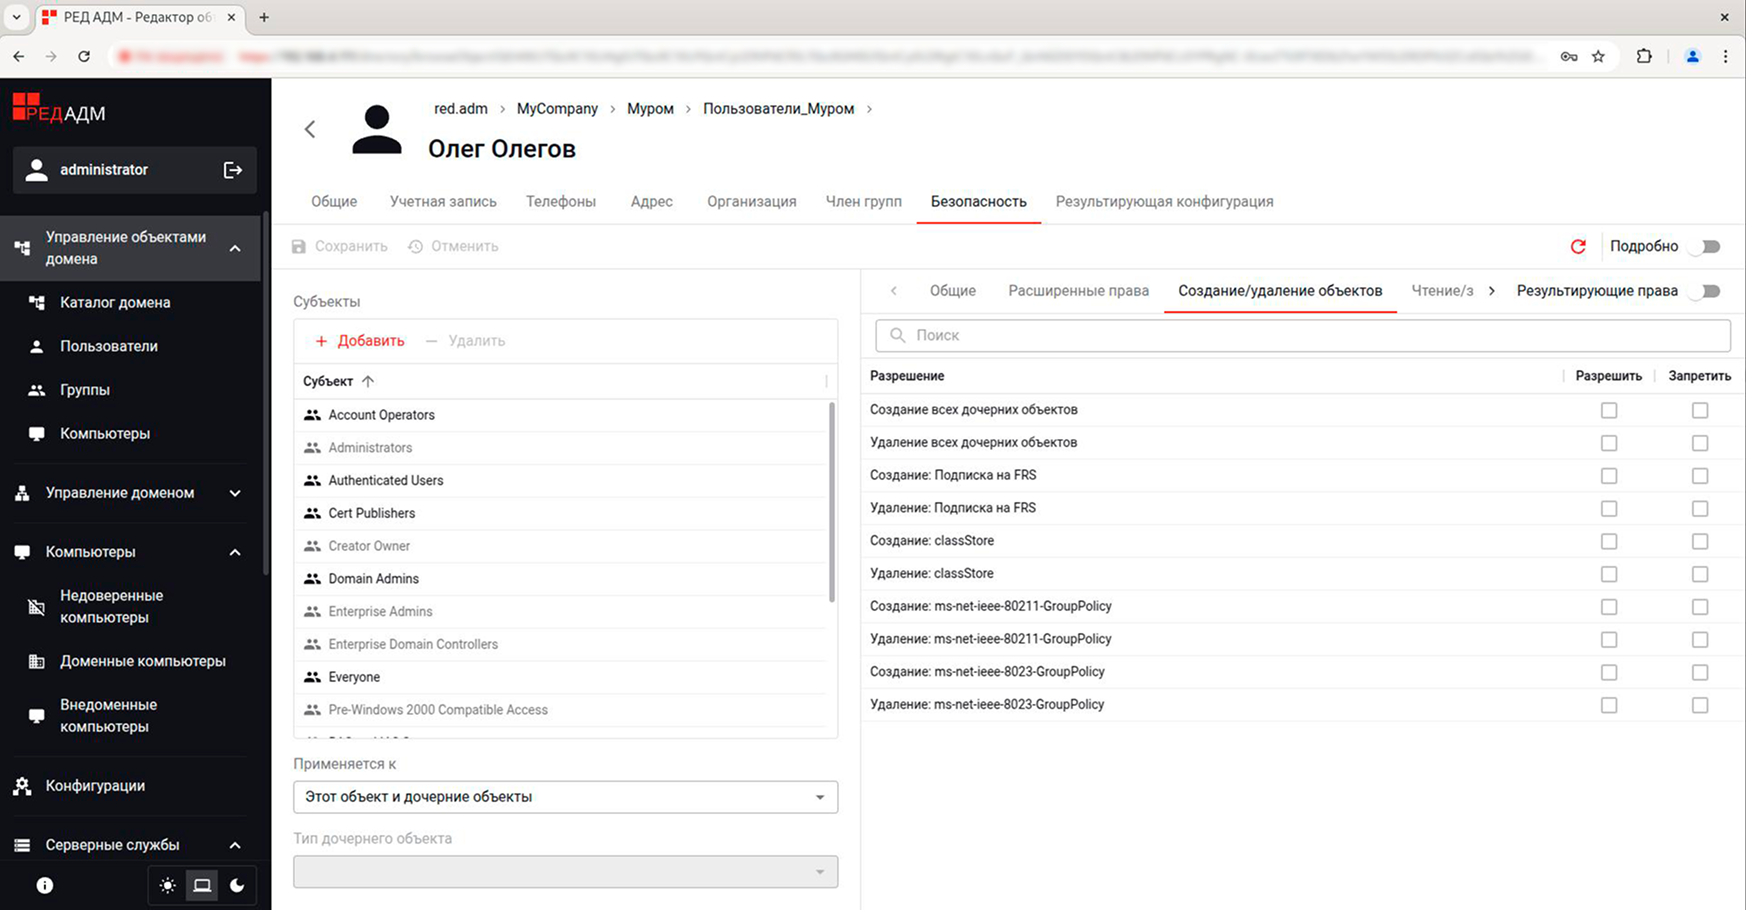The height and width of the screenshot is (910, 1746).
Task: Click the Компьютеры monitor icon under domain objects
Action: [37, 434]
